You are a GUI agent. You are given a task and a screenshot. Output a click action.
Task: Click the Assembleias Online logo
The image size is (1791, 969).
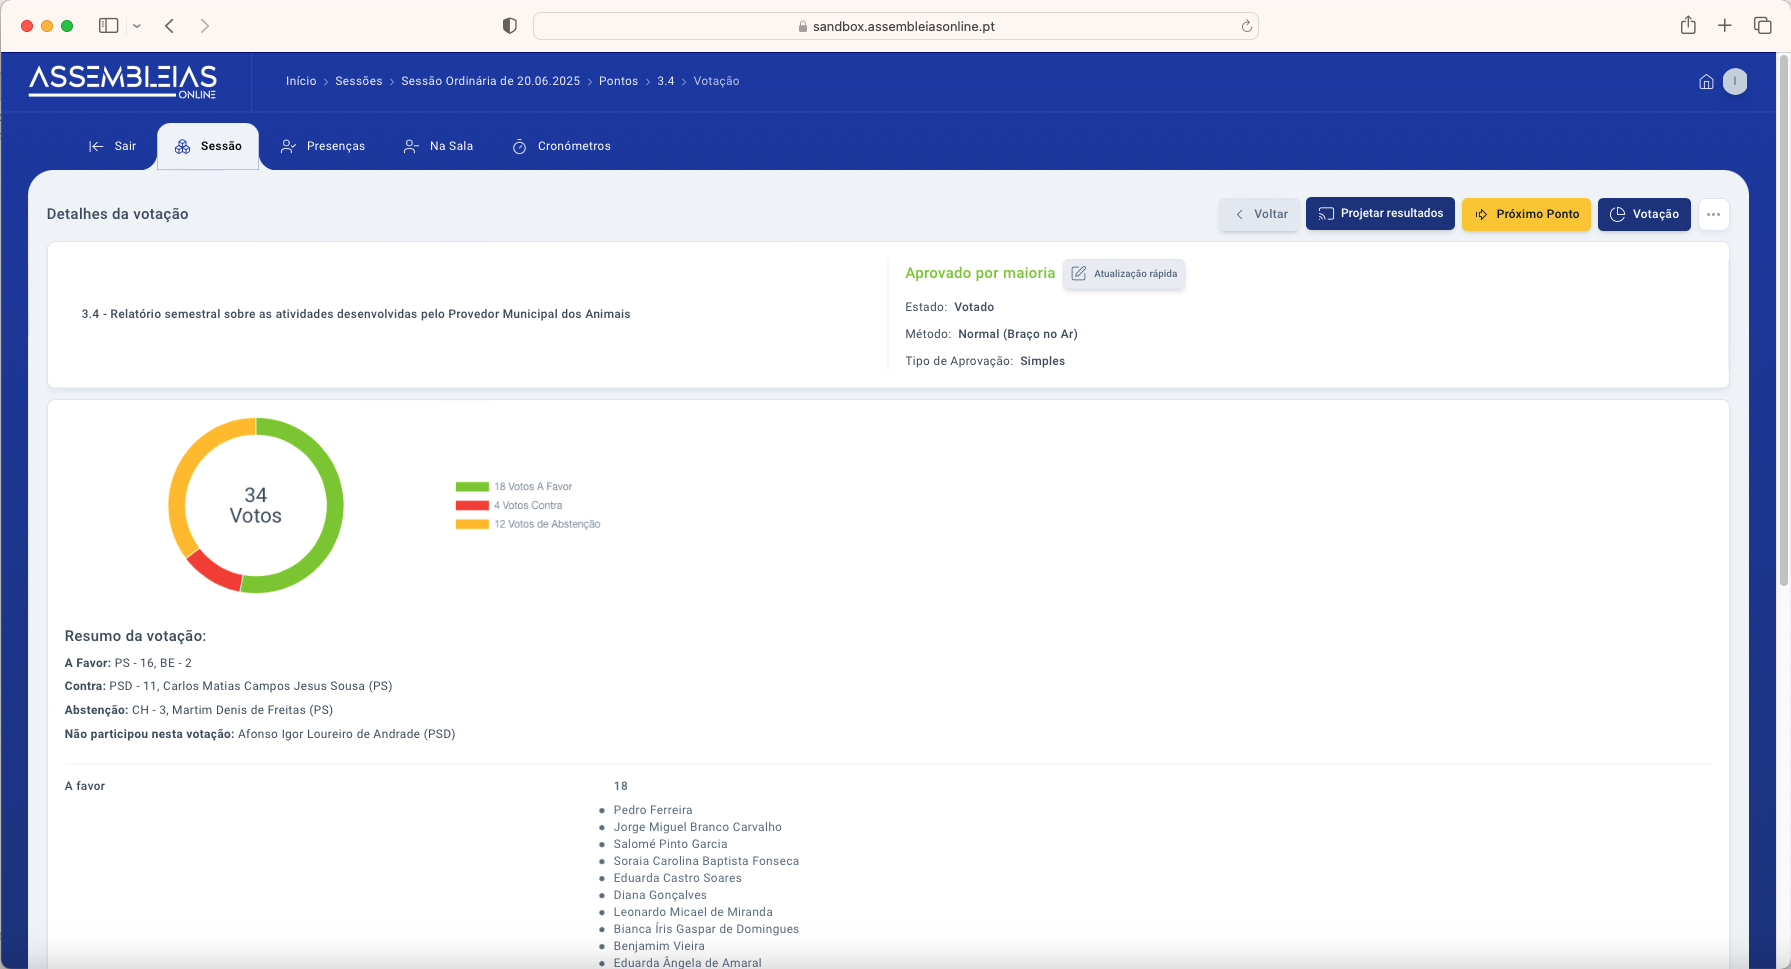tap(123, 81)
